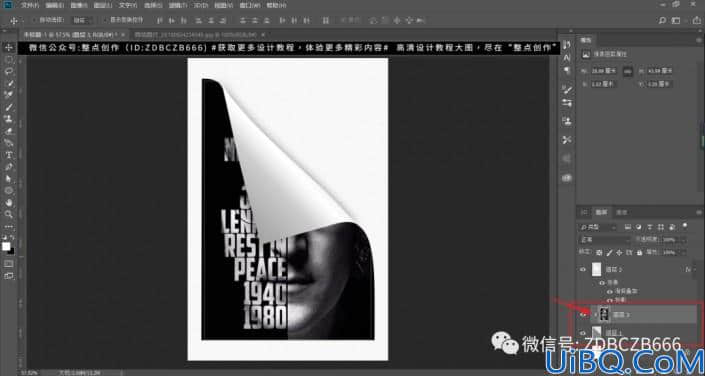This screenshot has width=705, height=376.
Task: Click the swap foreground/background colors icon
Action: coord(12,237)
